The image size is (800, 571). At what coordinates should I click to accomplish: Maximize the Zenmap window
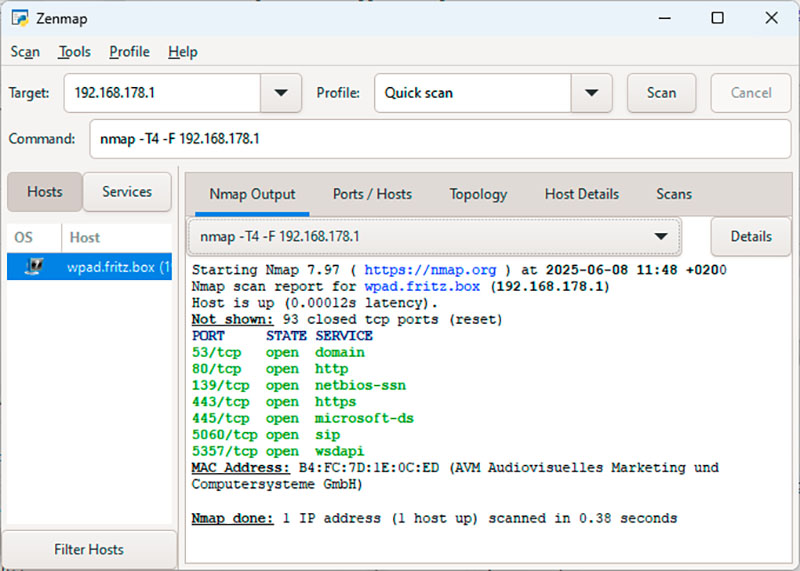tap(717, 18)
